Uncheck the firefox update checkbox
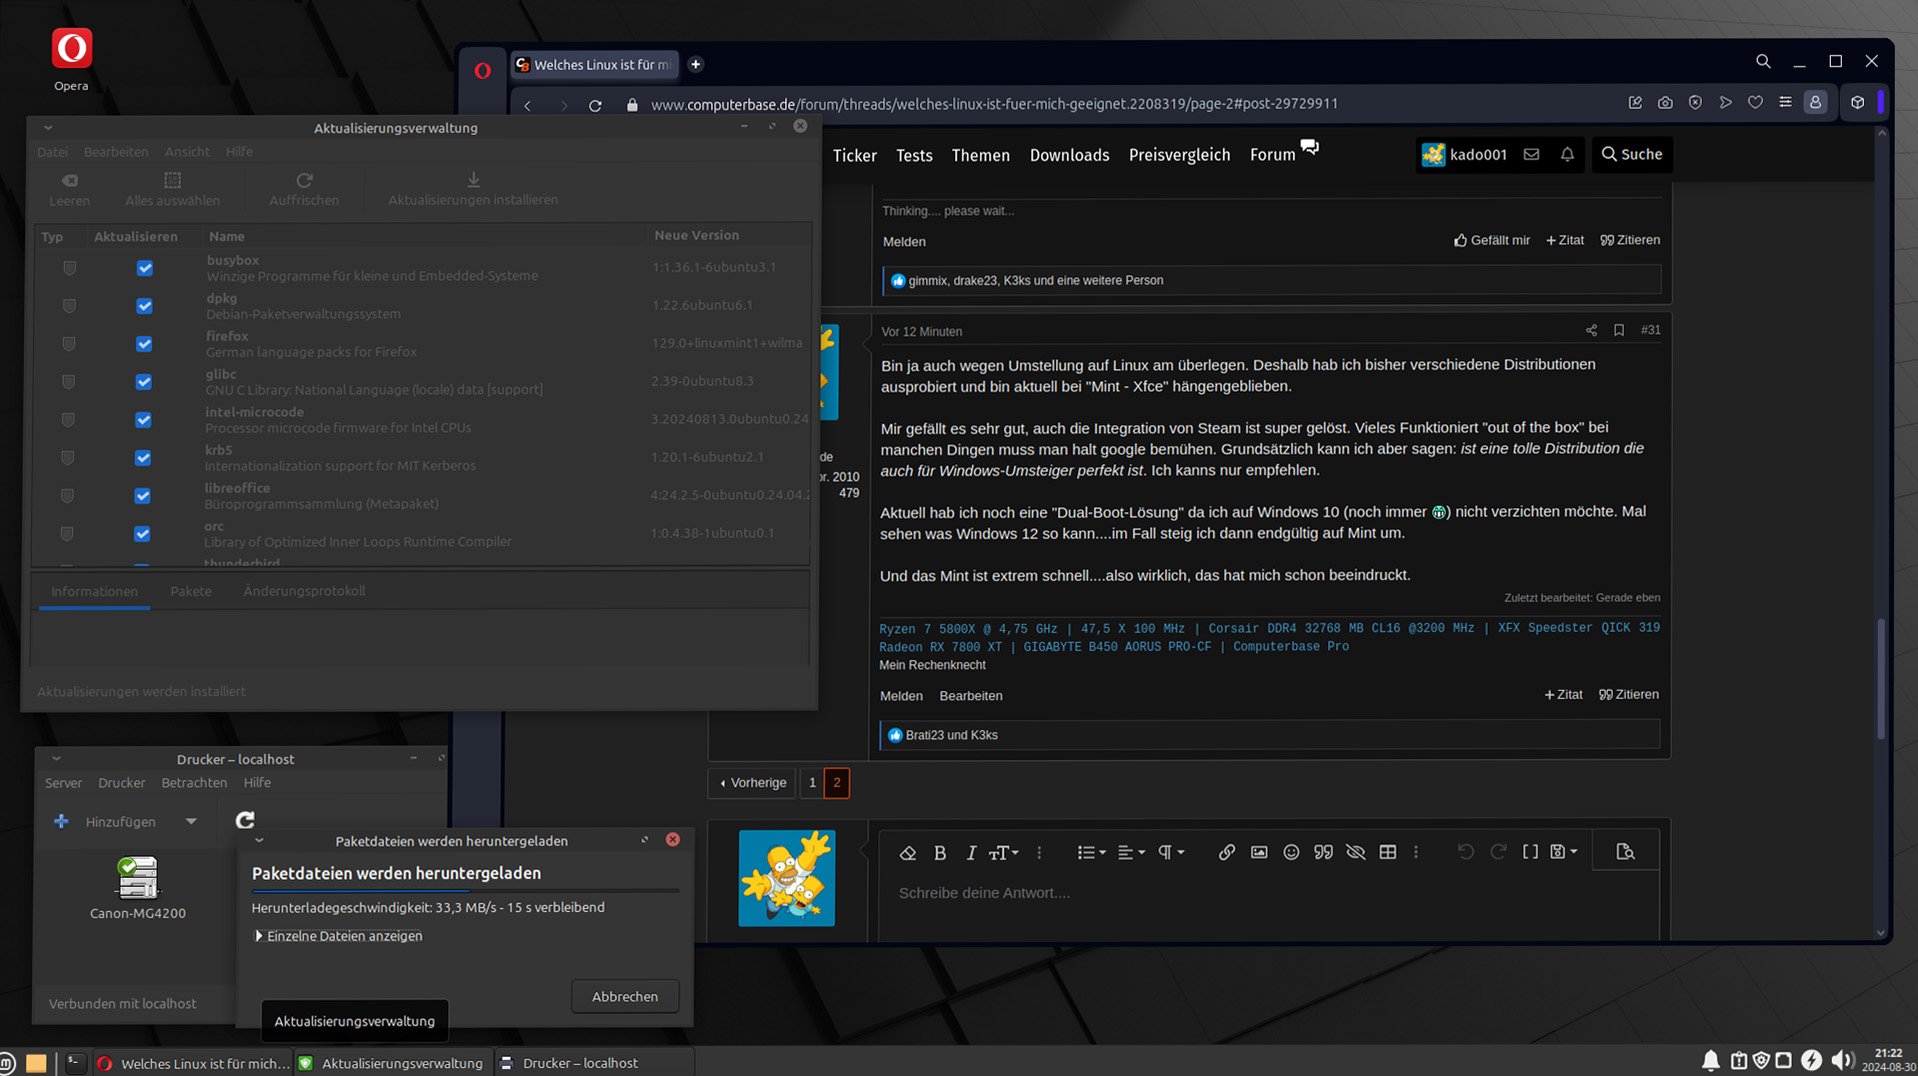 point(145,344)
